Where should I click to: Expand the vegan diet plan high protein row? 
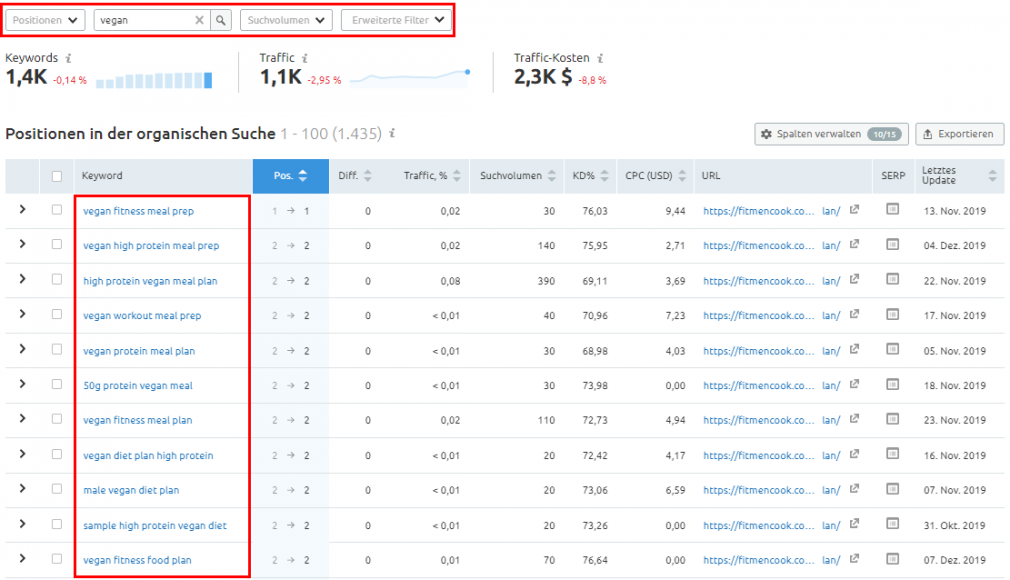(x=23, y=454)
